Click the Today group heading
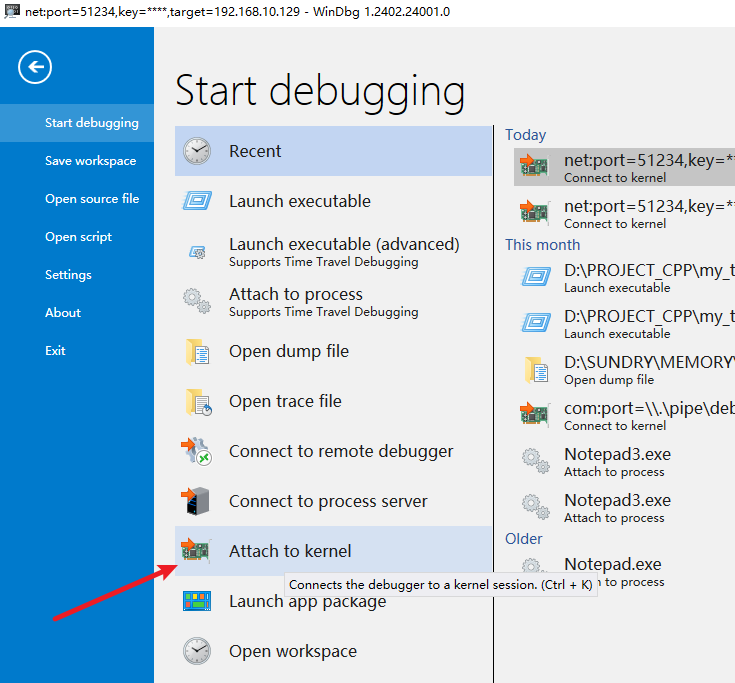 [x=525, y=135]
